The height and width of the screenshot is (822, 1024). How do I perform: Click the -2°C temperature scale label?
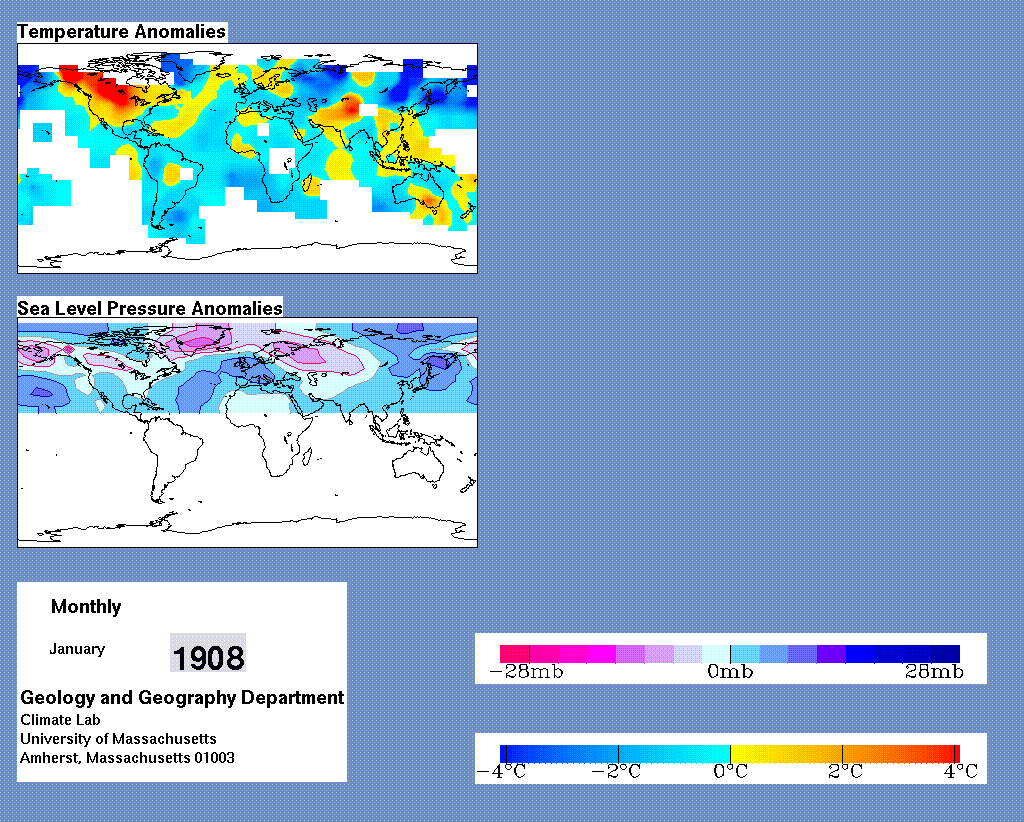(x=616, y=772)
